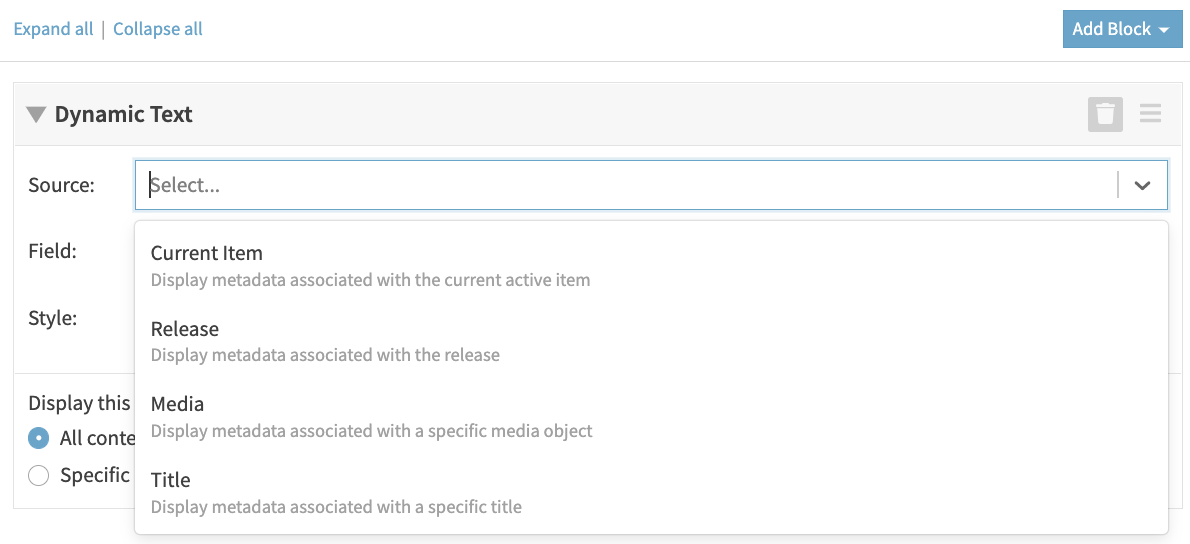Click the drag handle icon on Dynamic Text
Image resolution: width=1190 pixels, height=544 pixels.
point(1150,114)
